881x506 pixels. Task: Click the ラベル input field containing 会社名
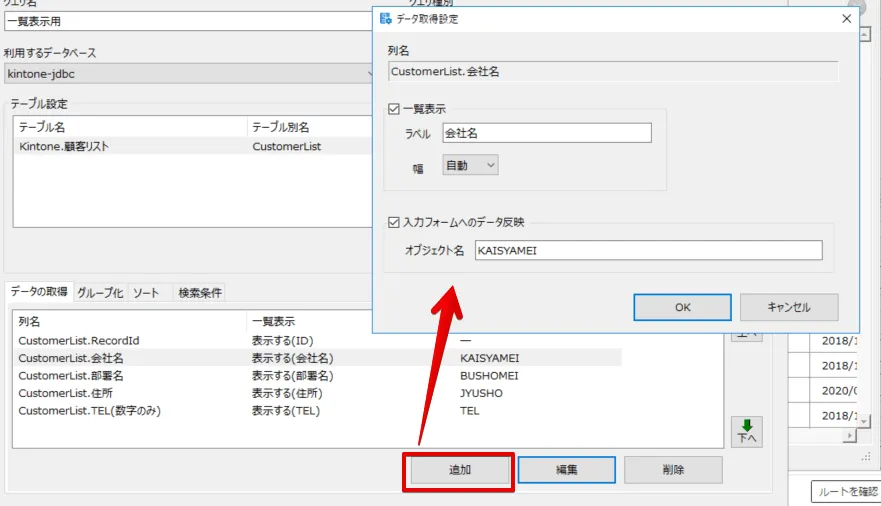coord(547,133)
